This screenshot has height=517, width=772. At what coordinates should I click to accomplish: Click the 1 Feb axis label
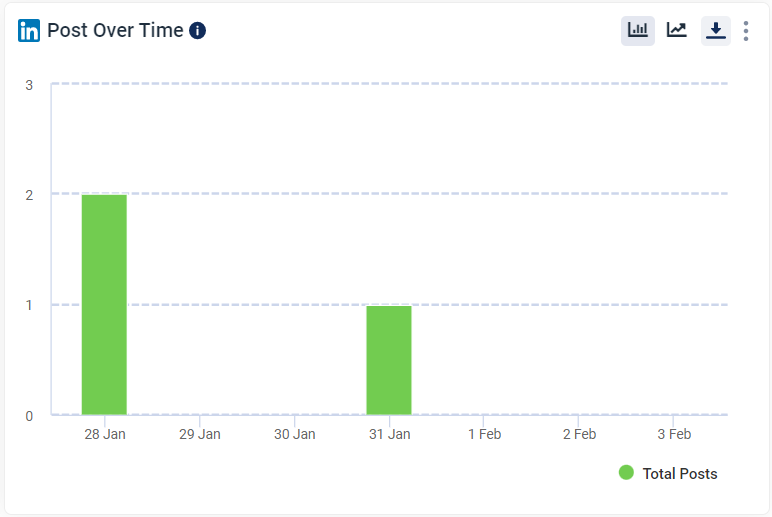click(x=484, y=434)
